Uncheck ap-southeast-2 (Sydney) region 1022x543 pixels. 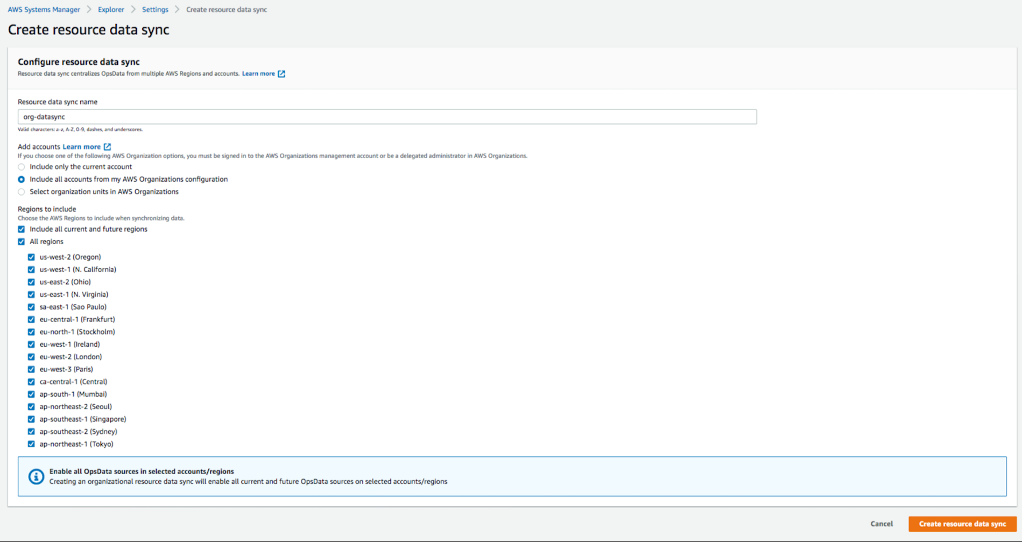31,432
